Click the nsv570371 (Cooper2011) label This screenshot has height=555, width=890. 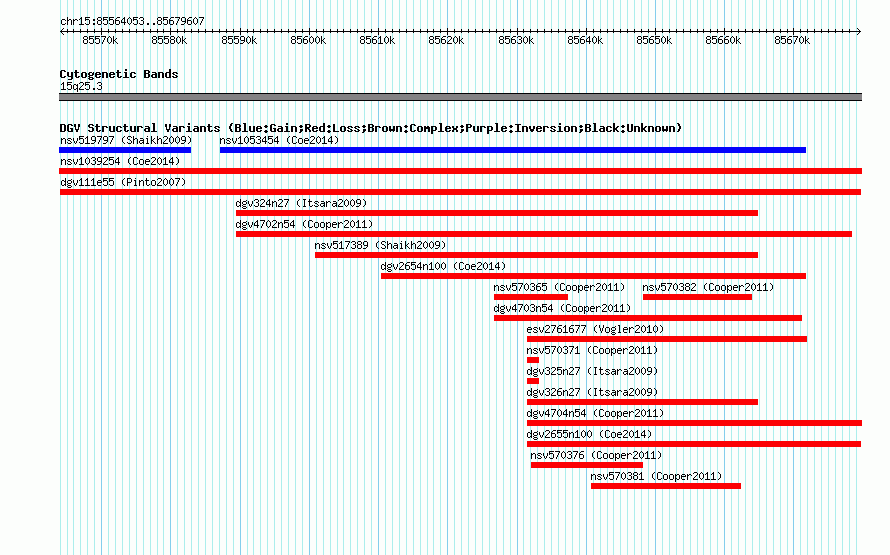pyautogui.click(x=592, y=350)
